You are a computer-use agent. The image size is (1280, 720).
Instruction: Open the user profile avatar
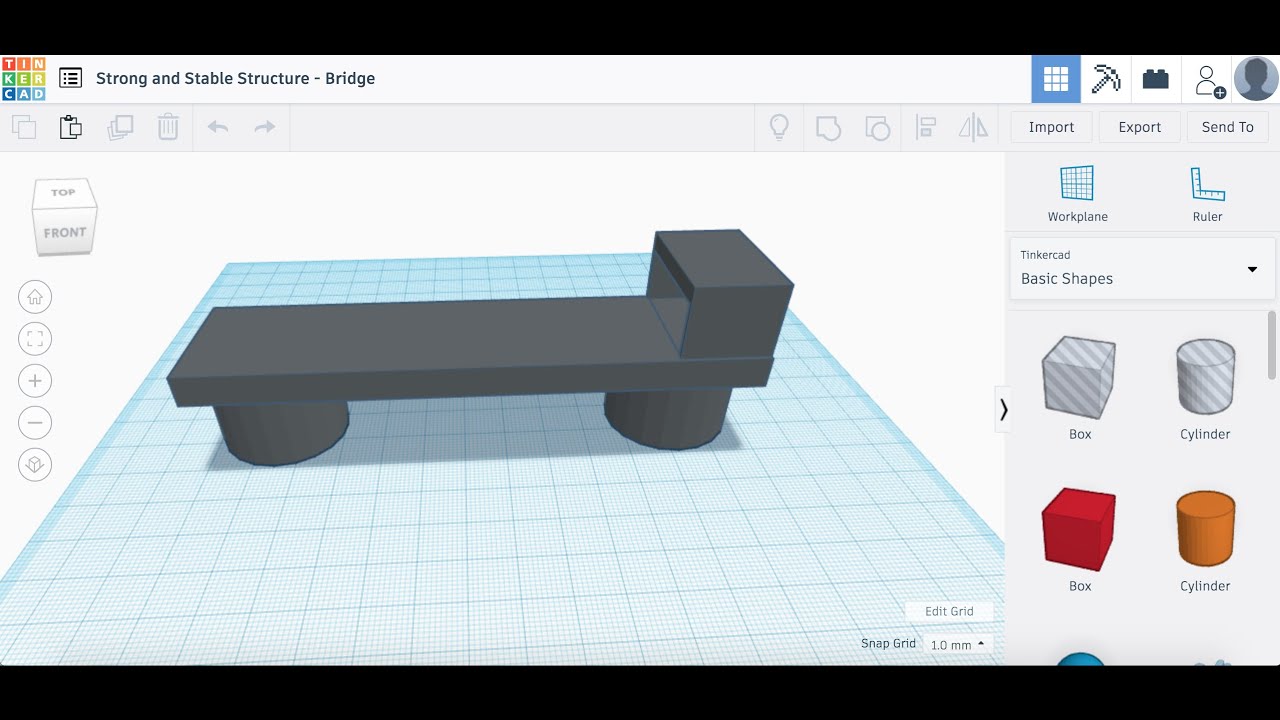(x=1256, y=79)
